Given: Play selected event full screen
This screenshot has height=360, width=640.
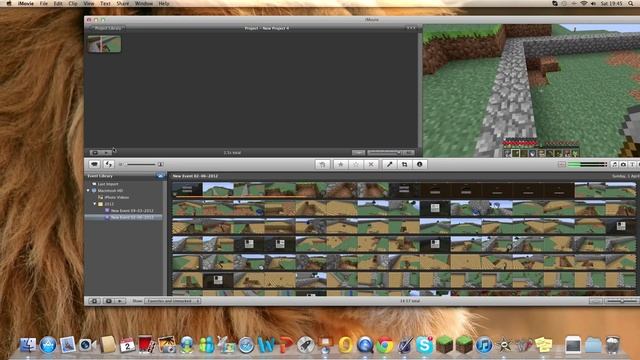Looking at the screenshot, I should (108, 301).
